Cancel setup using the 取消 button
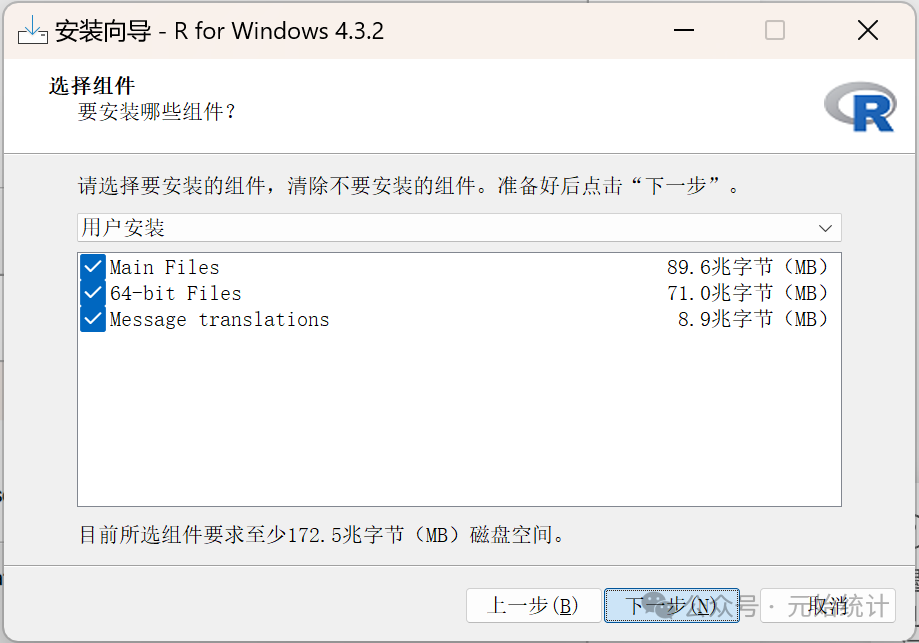 (x=828, y=605)
